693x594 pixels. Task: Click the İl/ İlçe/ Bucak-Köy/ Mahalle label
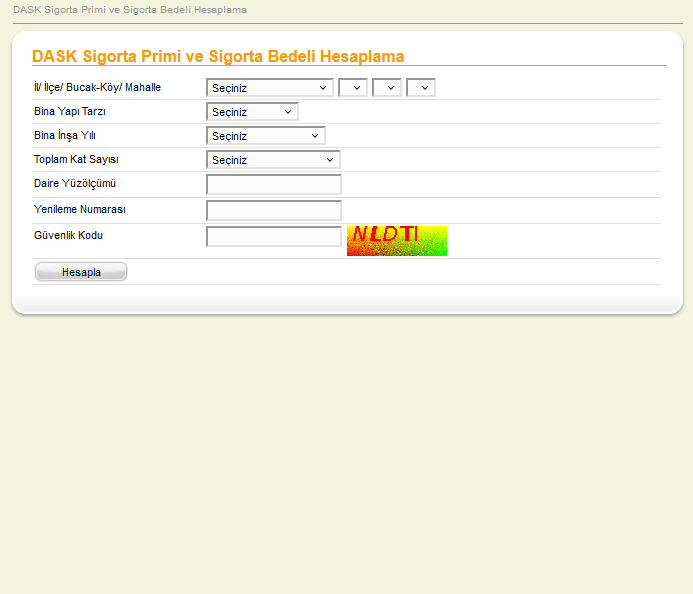(97, 88)
